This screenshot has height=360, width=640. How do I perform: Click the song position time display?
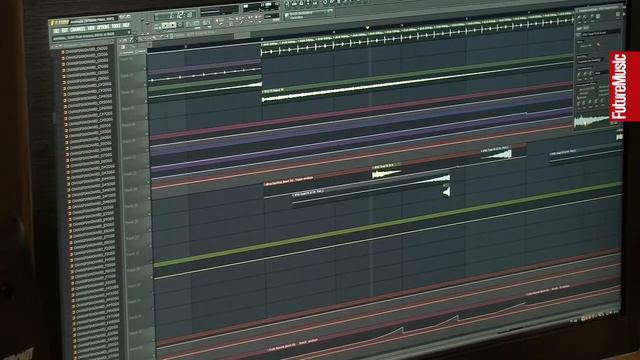[176, 15]
